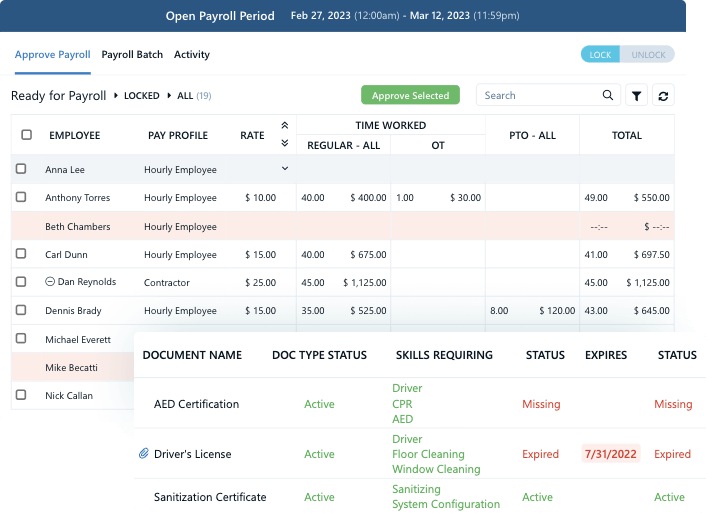Click the magnifier icon in the search box

(607, 96)
